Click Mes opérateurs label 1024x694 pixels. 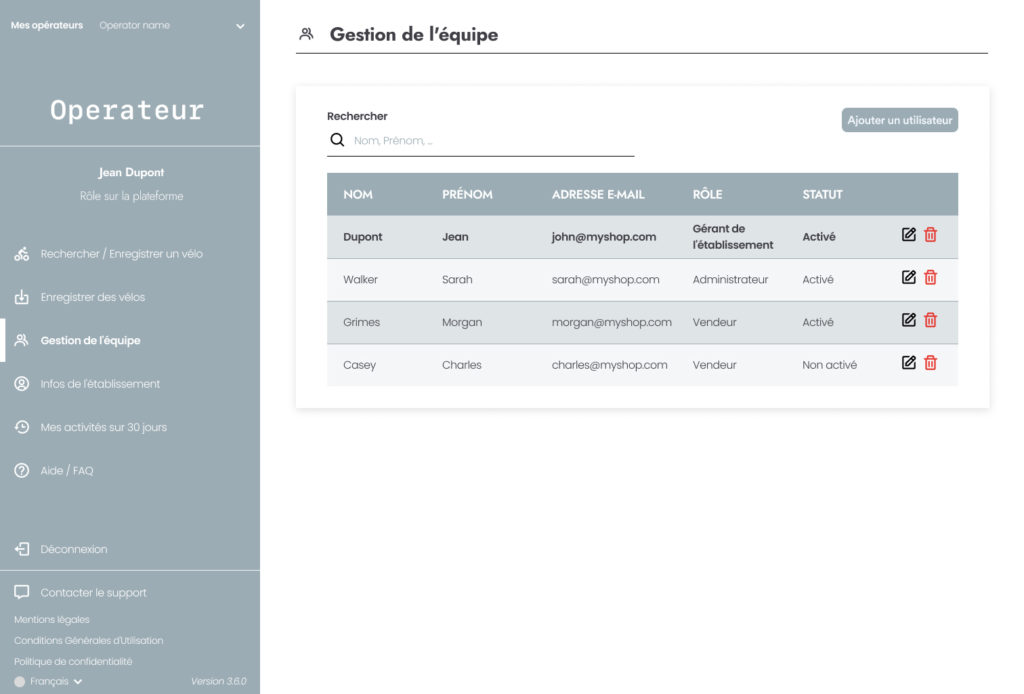pos(47,25)
